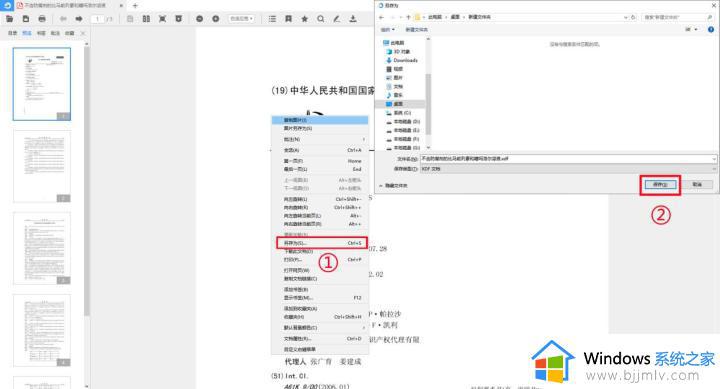This screenshot has width=720, height=389.
Task: Select 3D 对象 in Save dialog tree
Action: tap(399, 51)
